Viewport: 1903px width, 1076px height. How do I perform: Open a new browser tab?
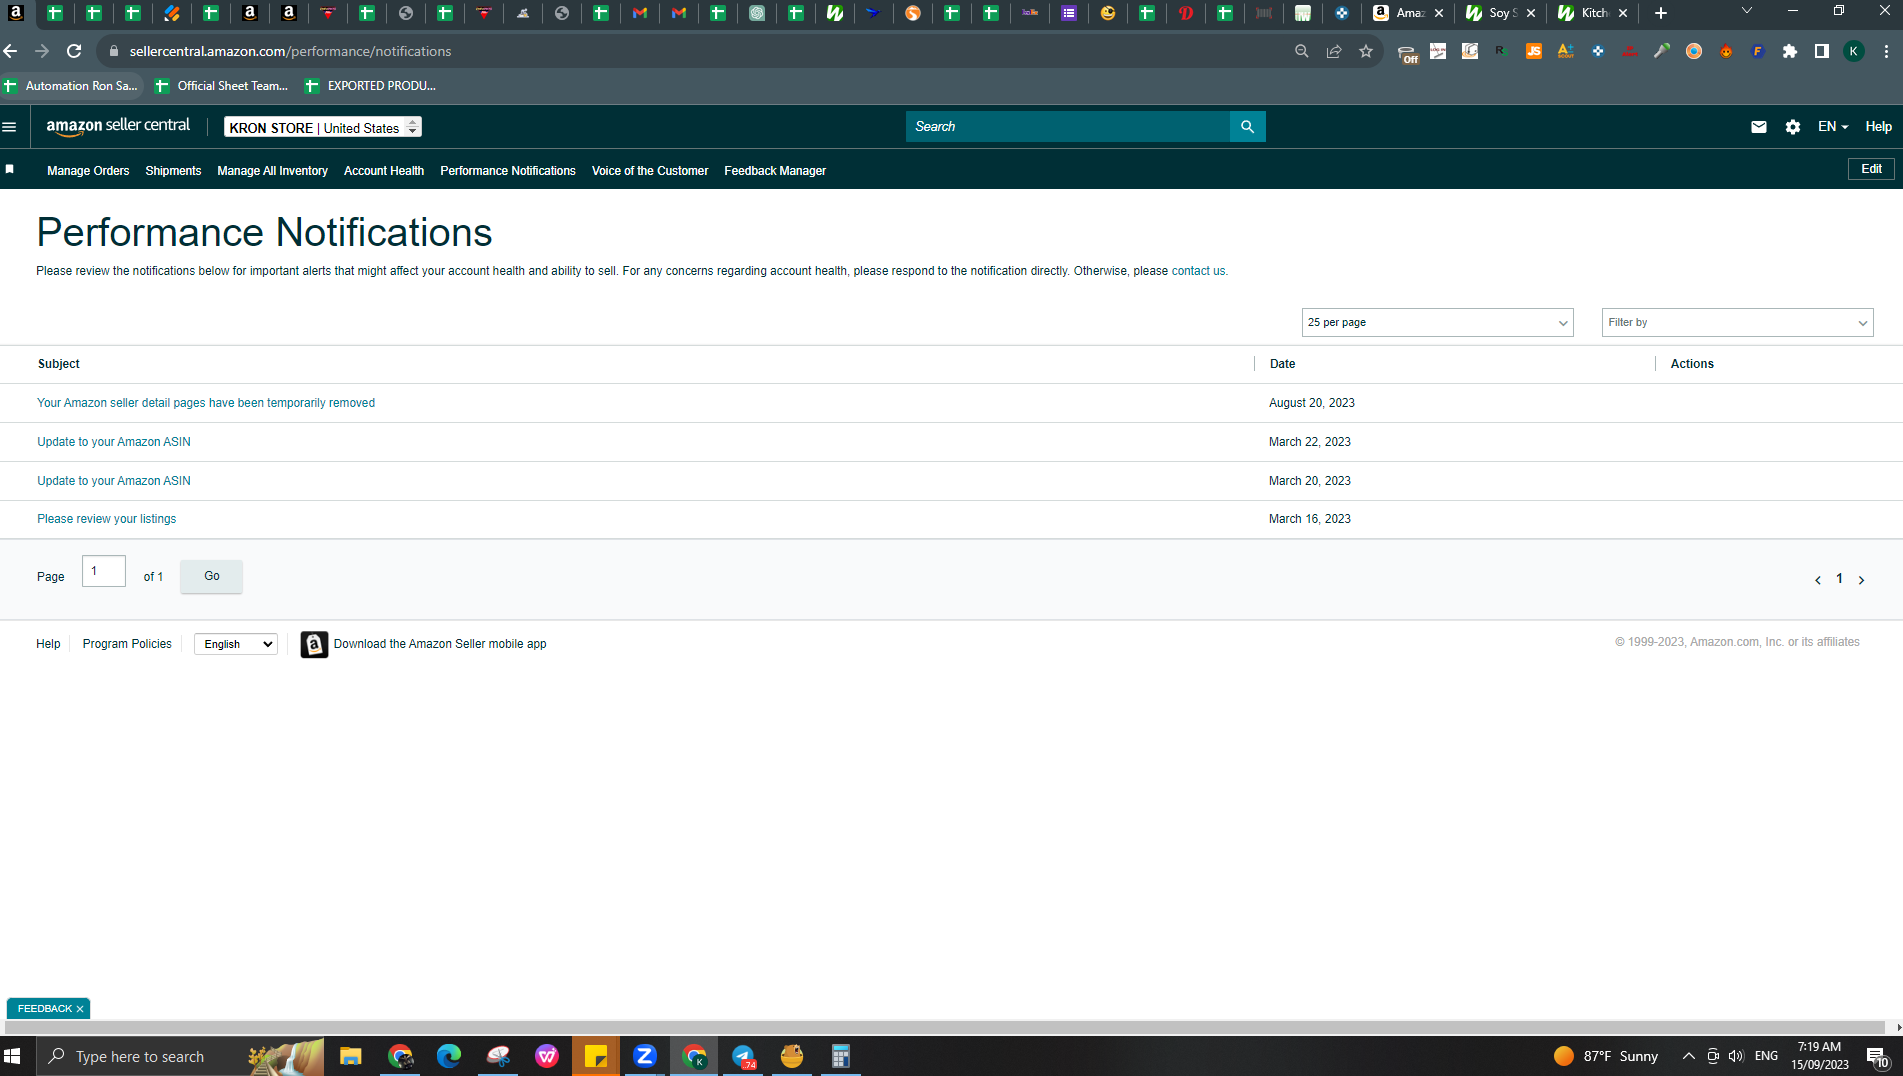(1661, 13)
